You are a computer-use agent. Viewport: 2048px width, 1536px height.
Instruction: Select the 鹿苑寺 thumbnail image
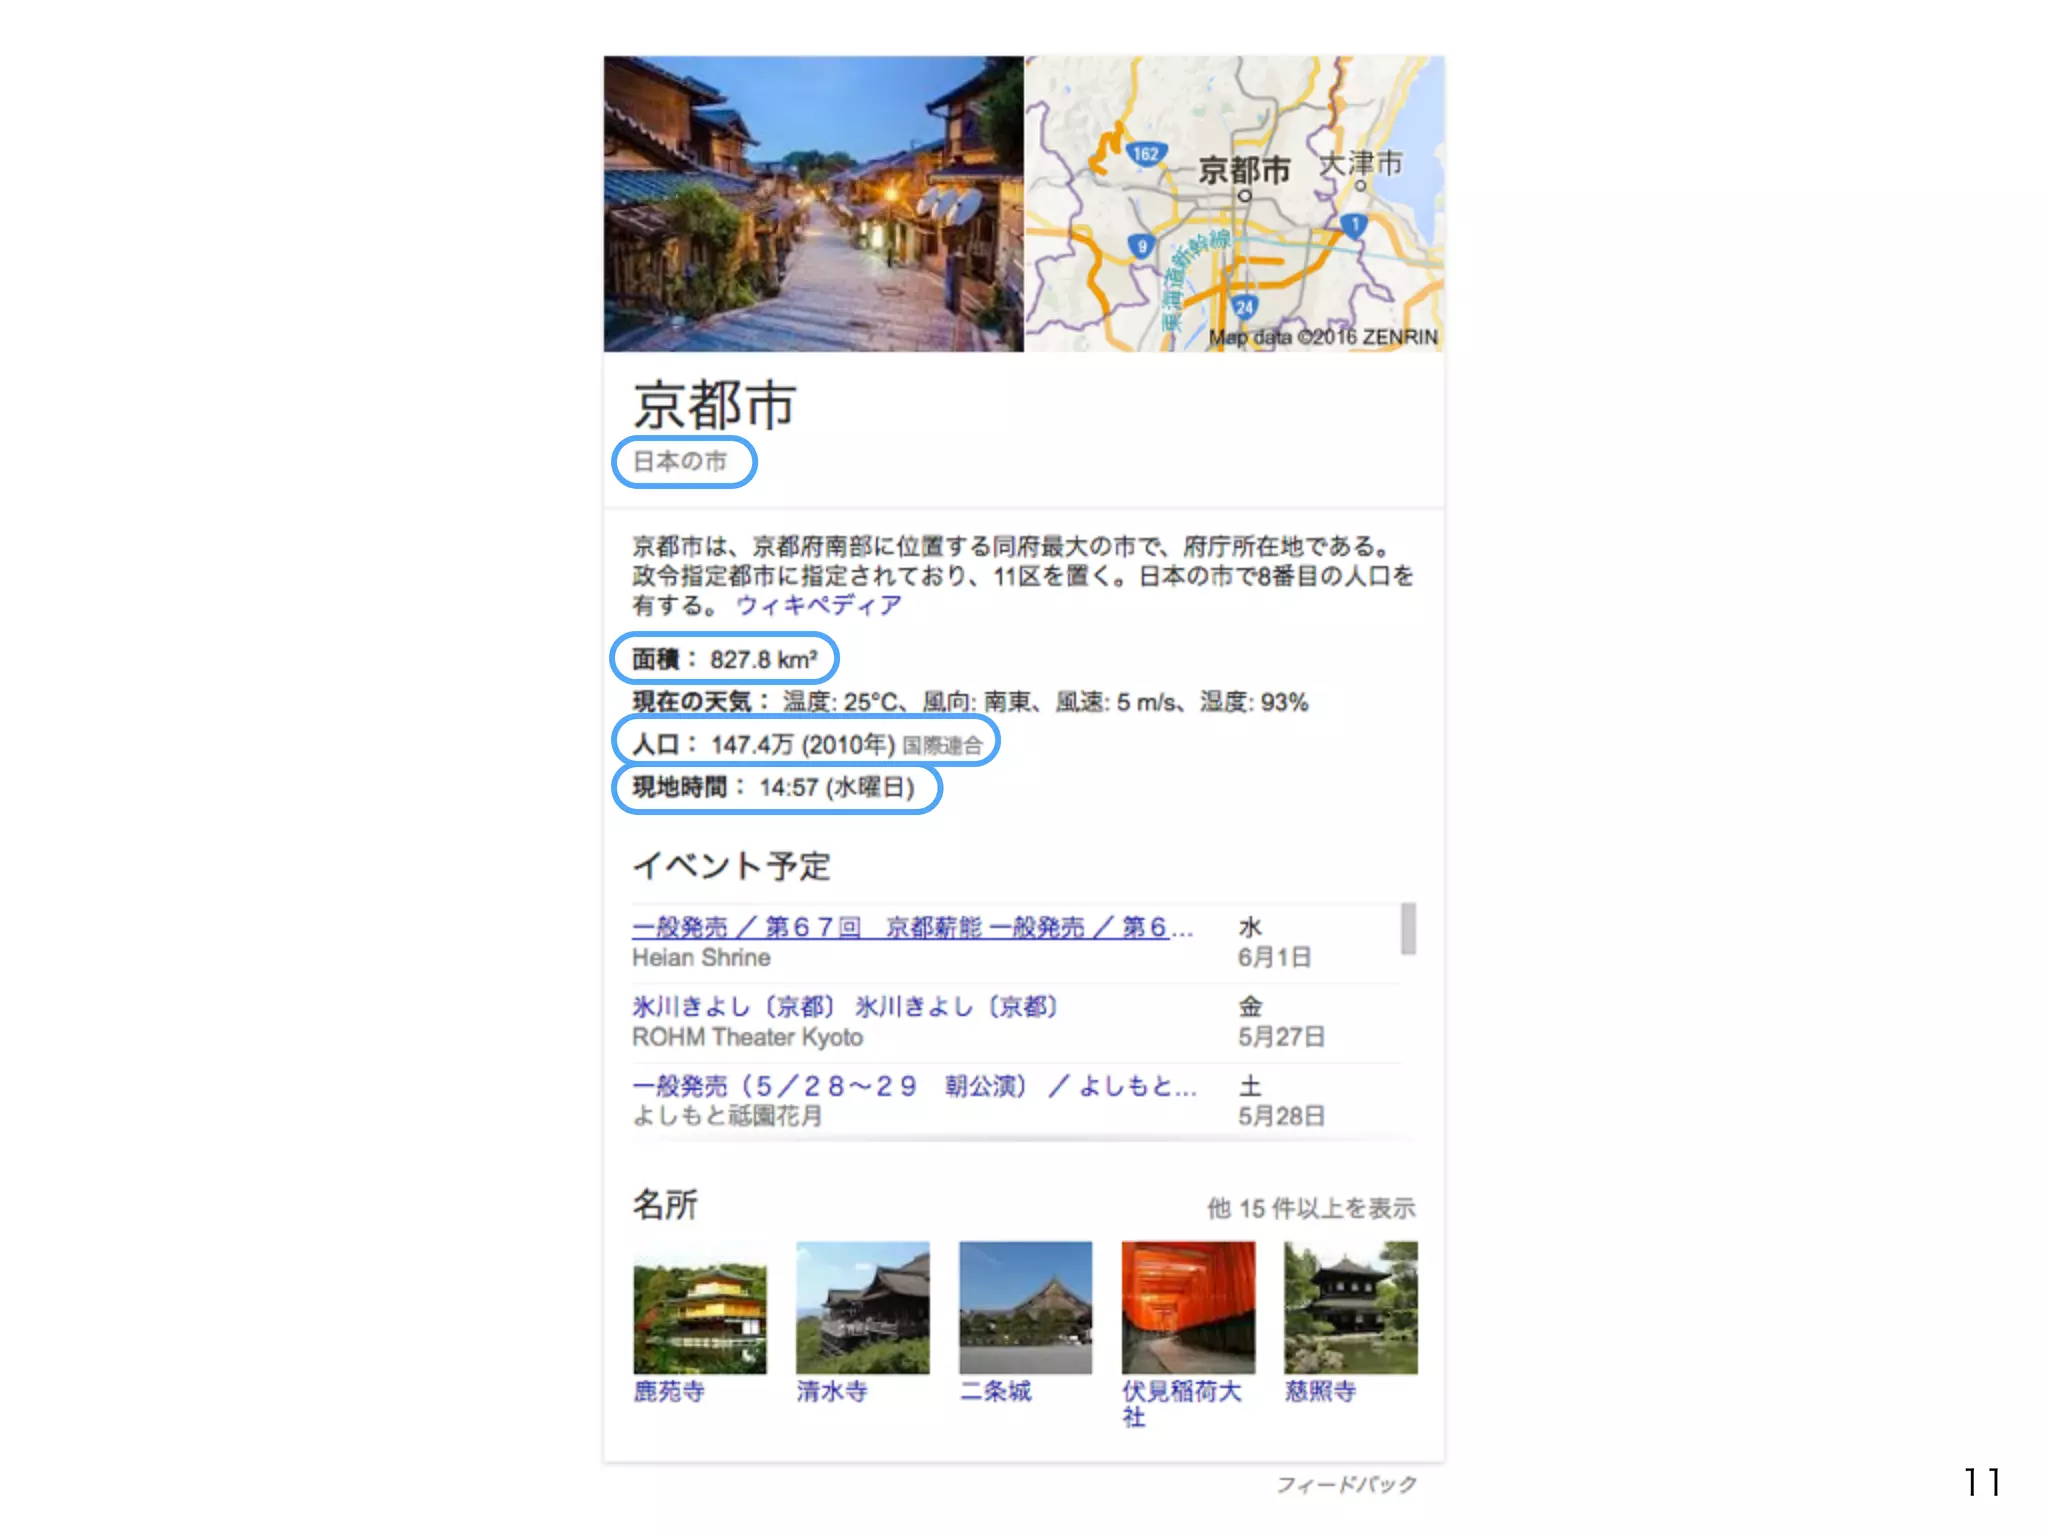tap(699, 1307)
